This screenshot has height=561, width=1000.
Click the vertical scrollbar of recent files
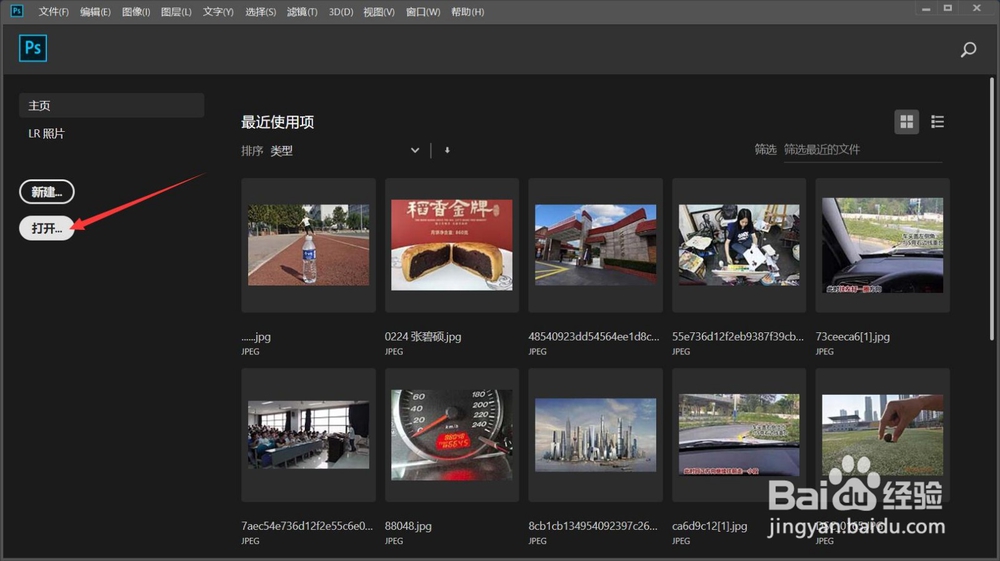pos(992,210)
